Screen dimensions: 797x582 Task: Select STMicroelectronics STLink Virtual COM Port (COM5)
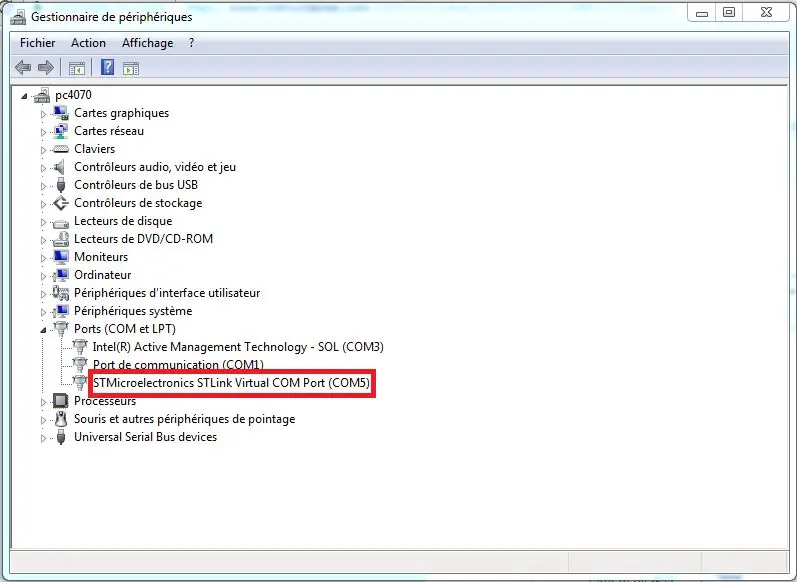point(231,383)
